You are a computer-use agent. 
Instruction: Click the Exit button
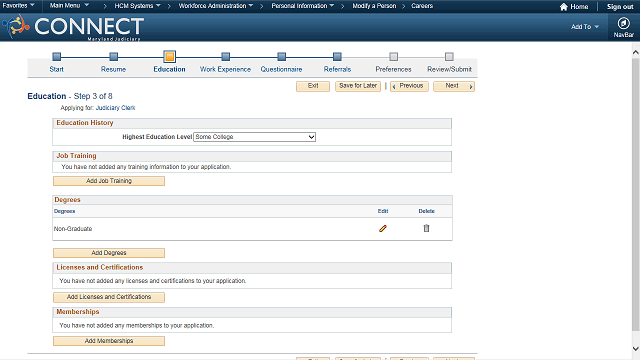coord(313,86)
